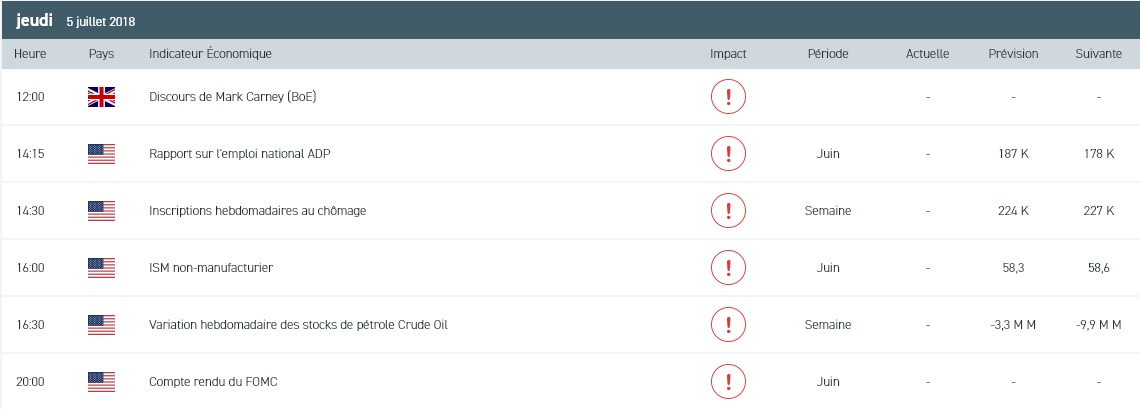Sort by the Heure column header
The height and width of the screenshot is (409, 1140).
[x=31, y=54]
